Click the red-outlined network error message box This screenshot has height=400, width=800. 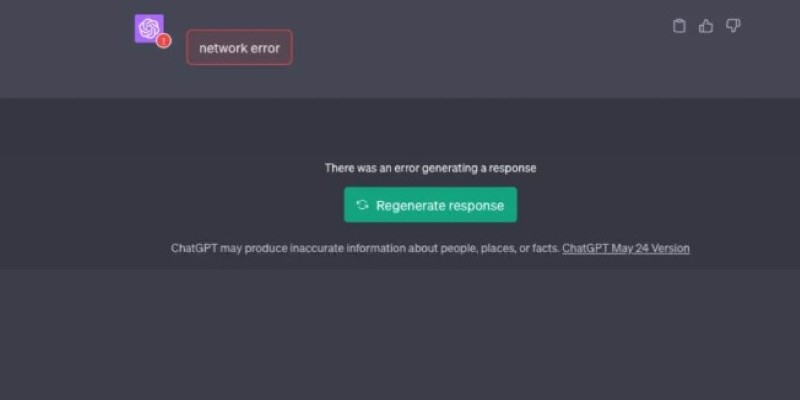[x=239, y=47]
